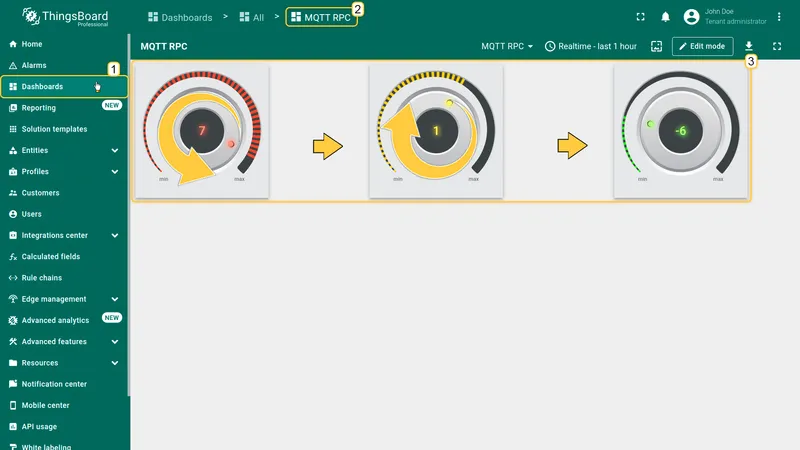The height and width of the screenshot is (450, 800).
Task: Expand the Edge management chevron
Action: click(115, 299)
